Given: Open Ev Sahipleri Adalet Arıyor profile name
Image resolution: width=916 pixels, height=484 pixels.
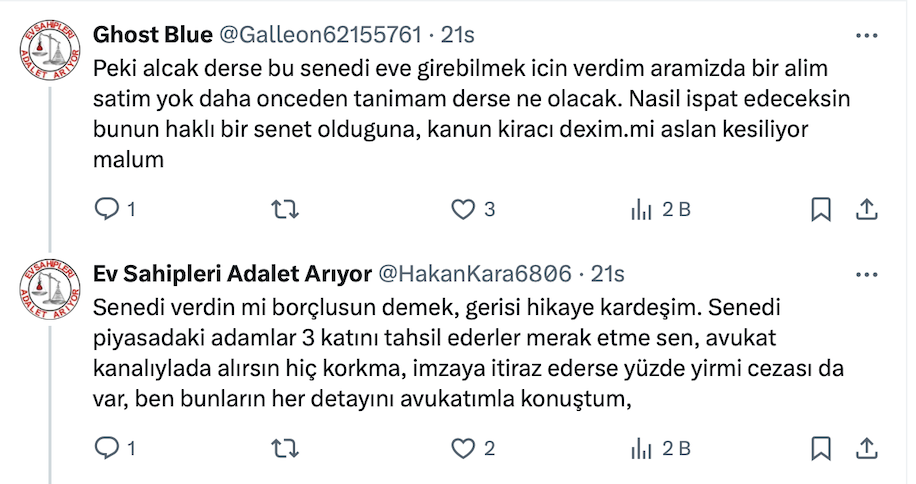Looking at the screenshot, I should click(231, 274).
